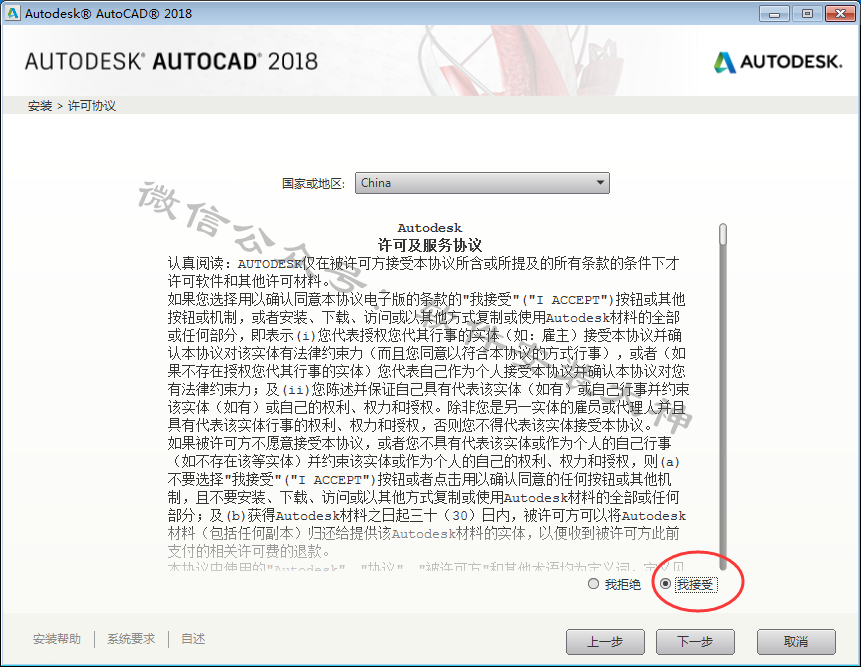Select the 我接受 (I Accept) radio button
The width and height of the screenshot is (861, 667).
point(666,584)
